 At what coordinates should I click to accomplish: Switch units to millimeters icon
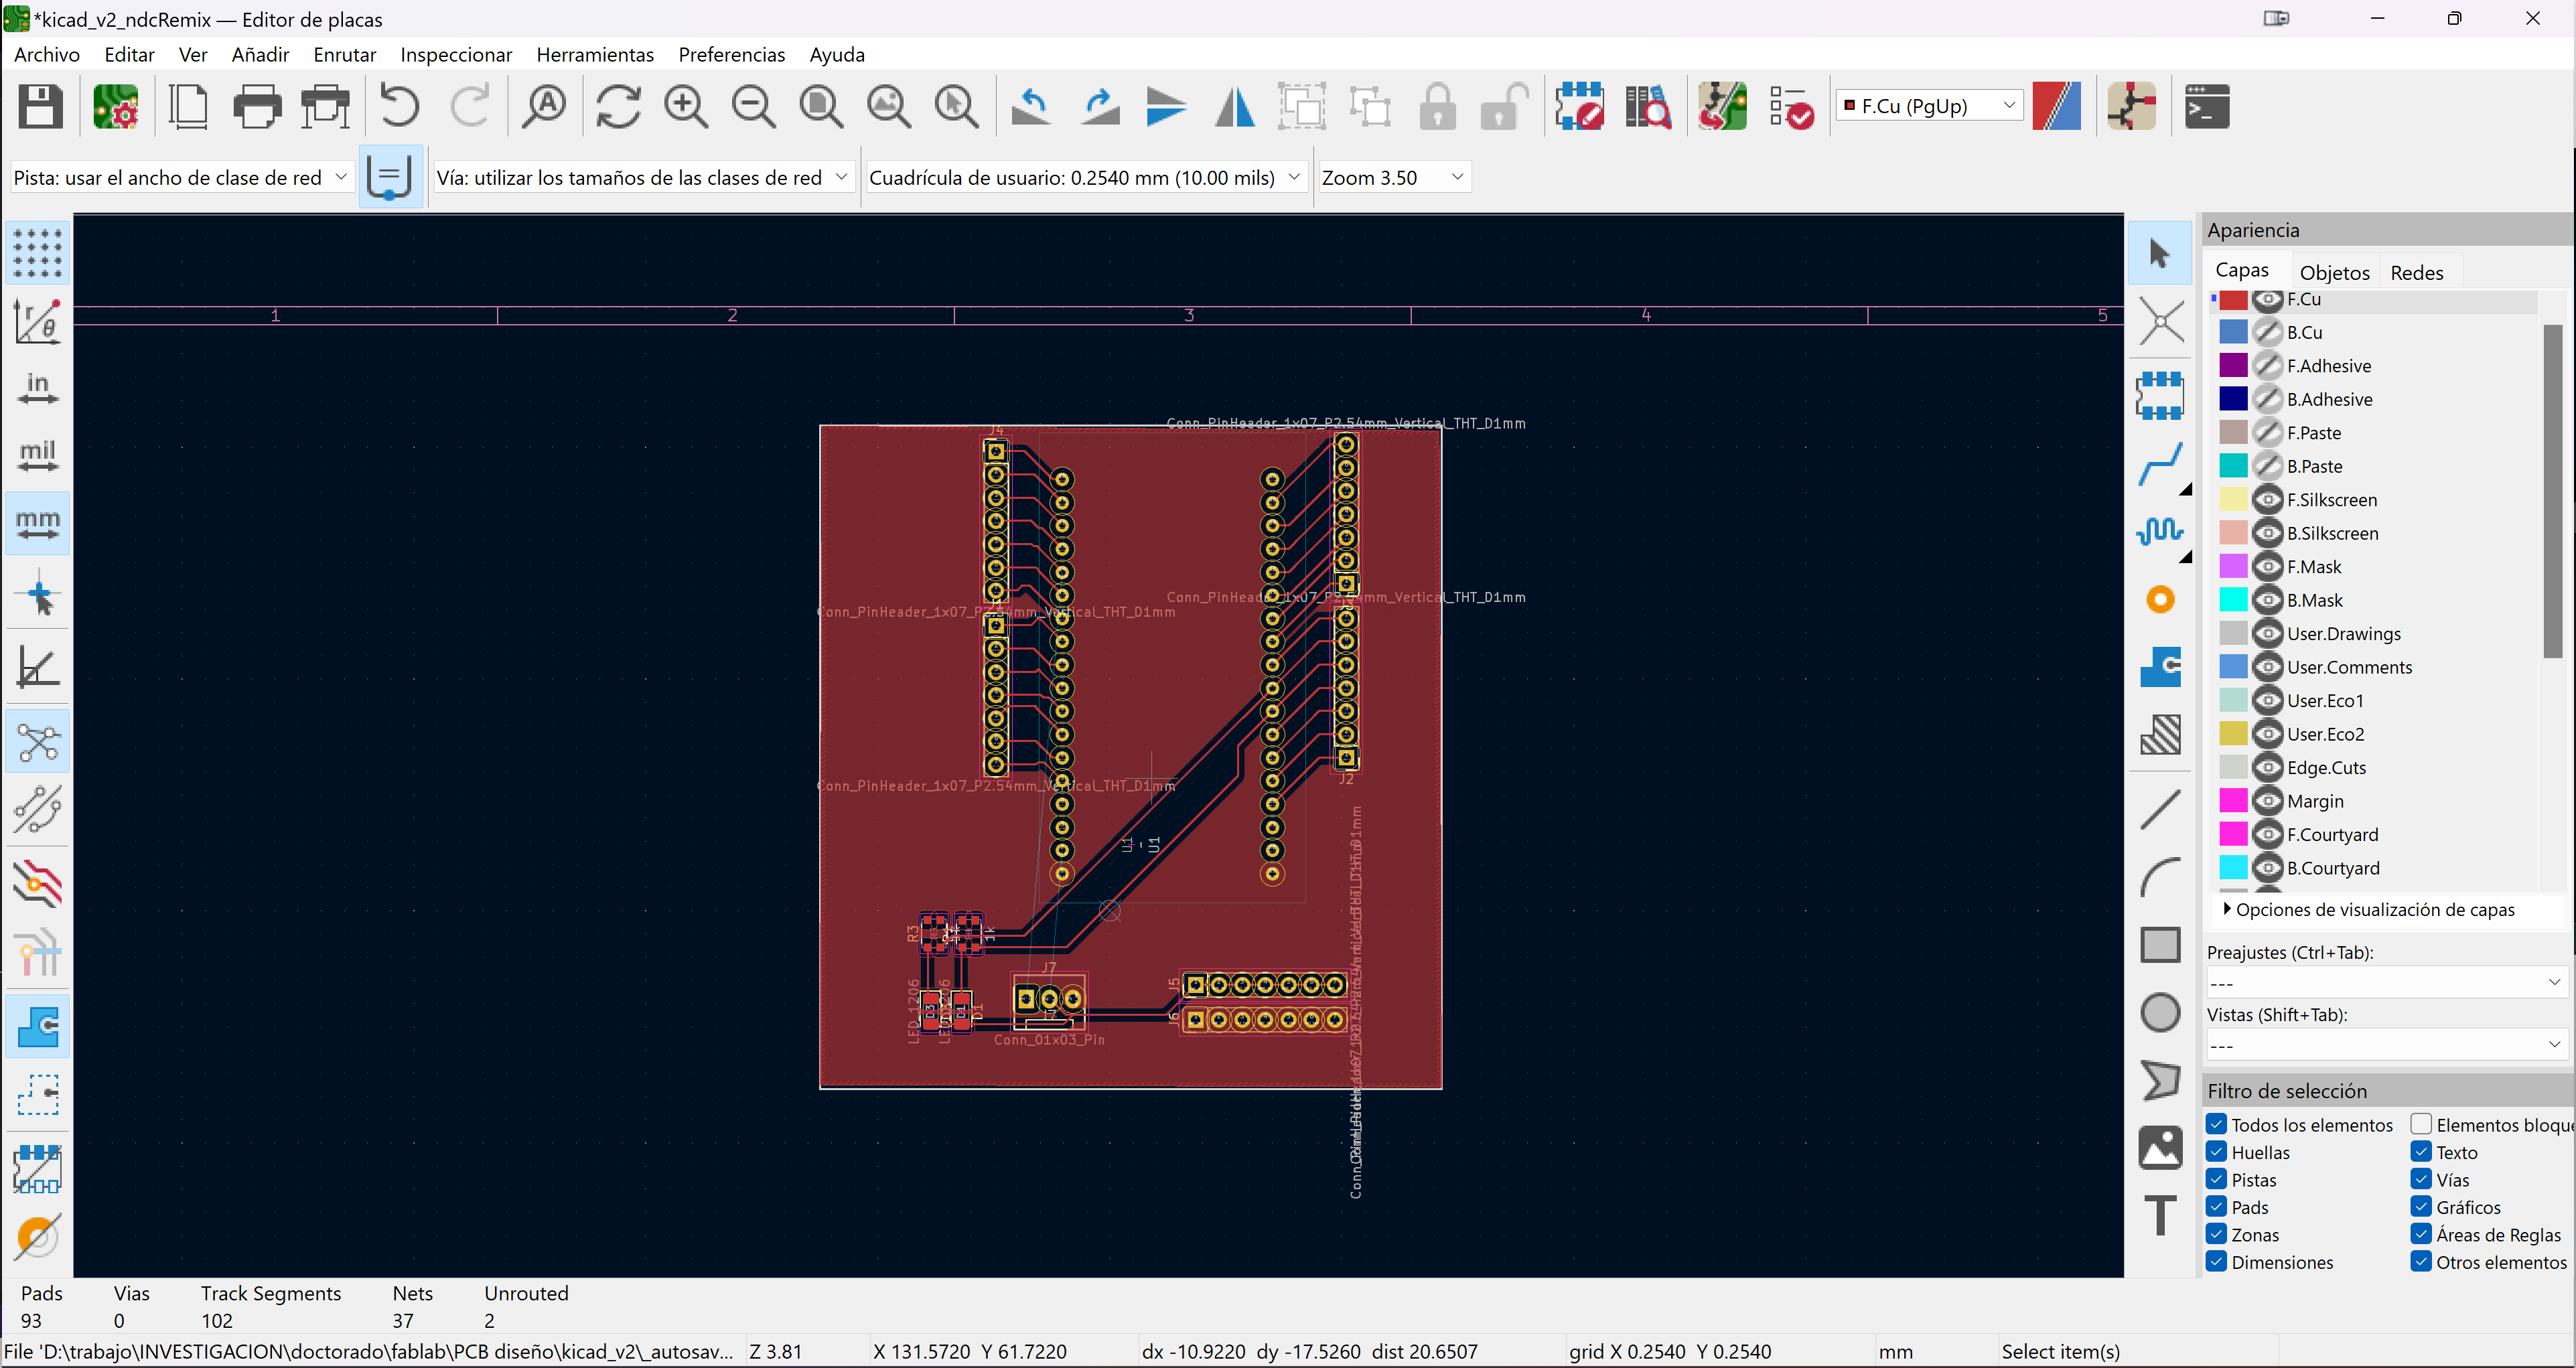[x=38, y=523]
